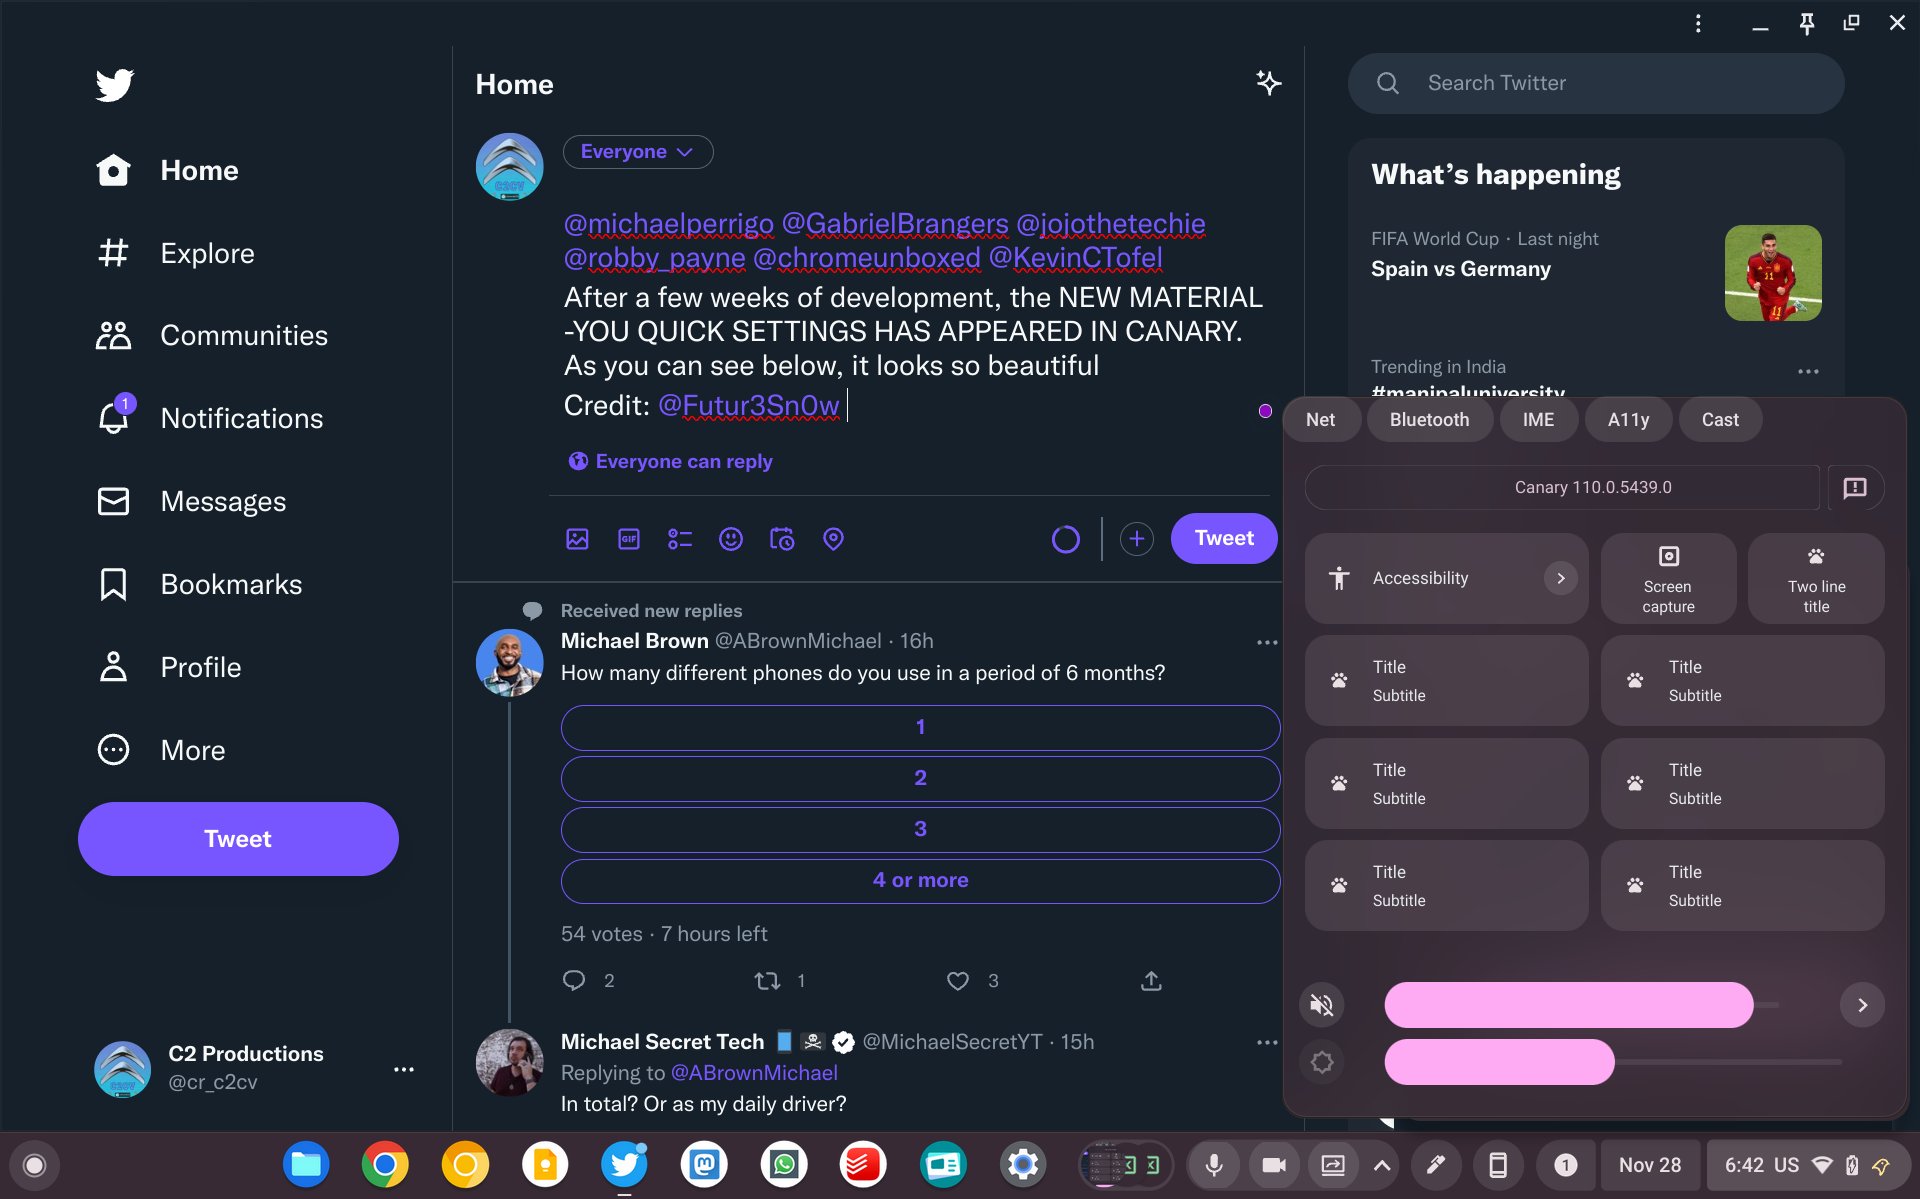Select the IME quick settings tile
The height and width of the screenshot is (1199, 1920).
coord(1537,419)
